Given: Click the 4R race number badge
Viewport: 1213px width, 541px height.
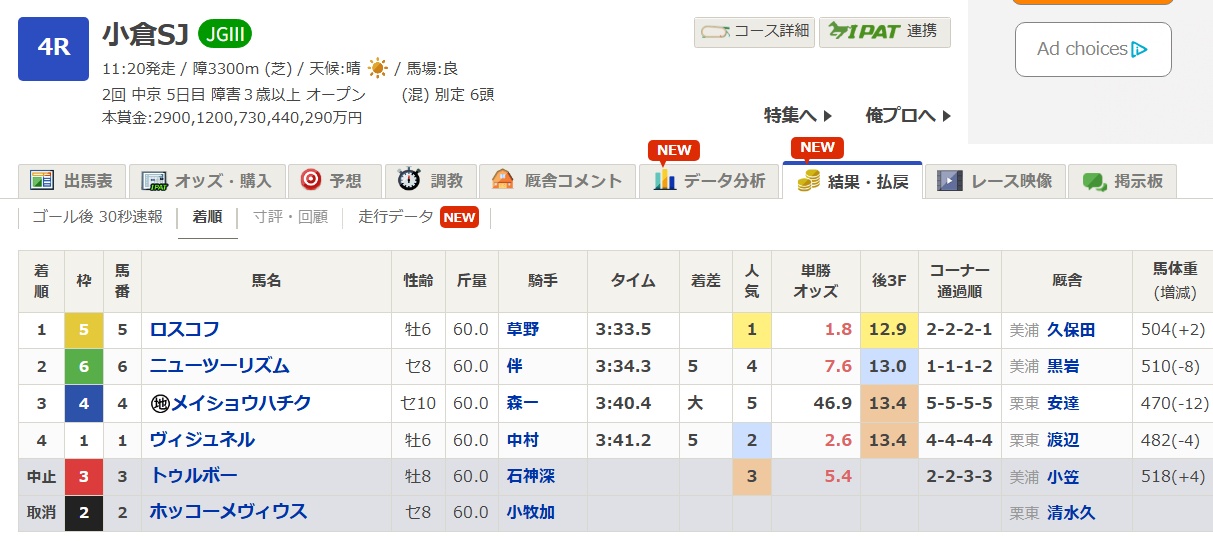Looking at the screenshot, I should pyautogui.click(x=53, y=48).
